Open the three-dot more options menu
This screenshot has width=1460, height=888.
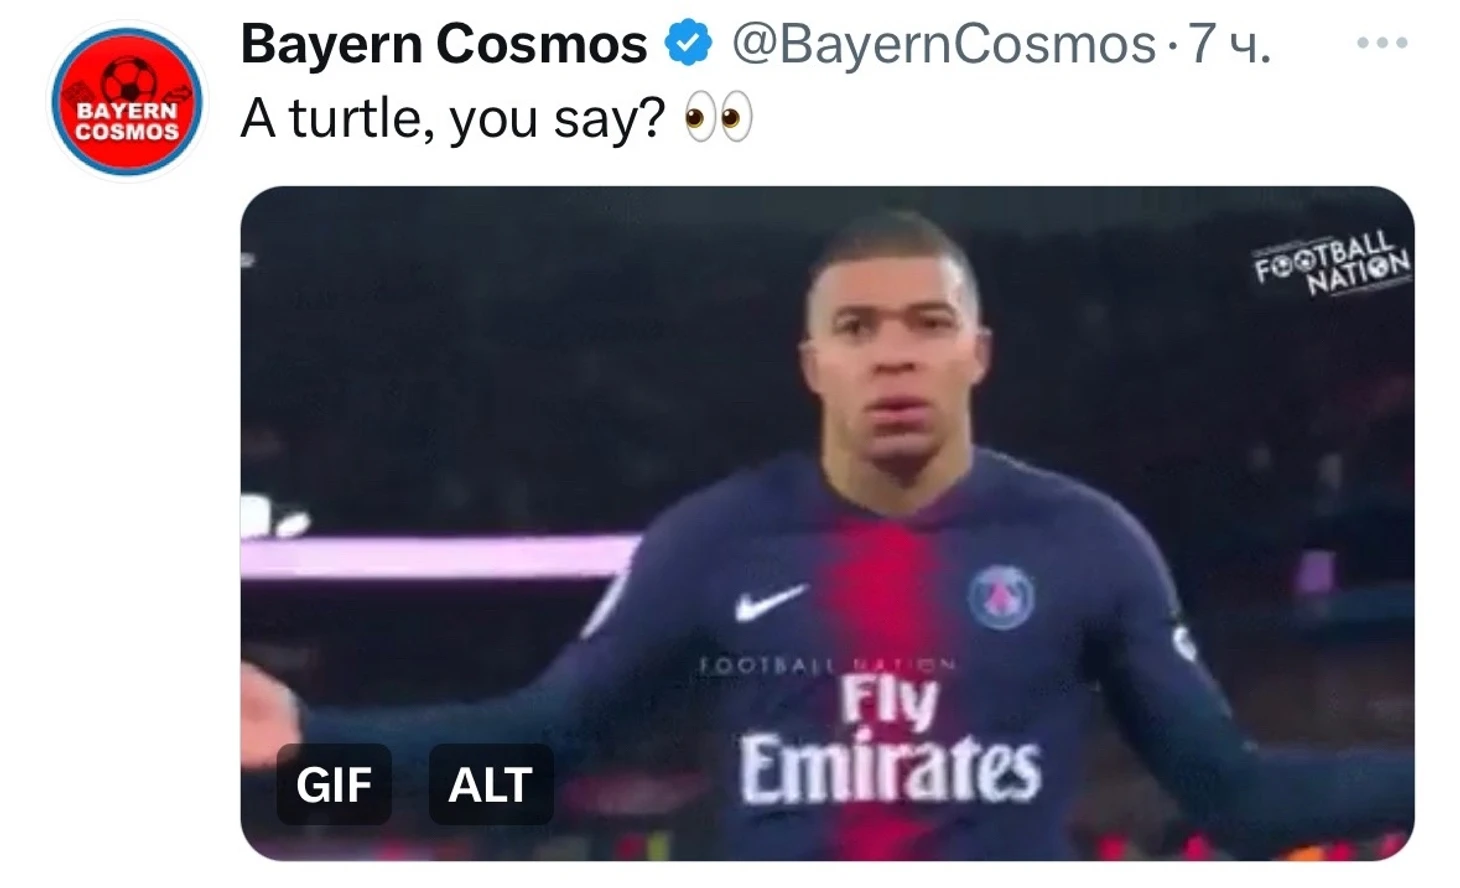point(1382,43)
